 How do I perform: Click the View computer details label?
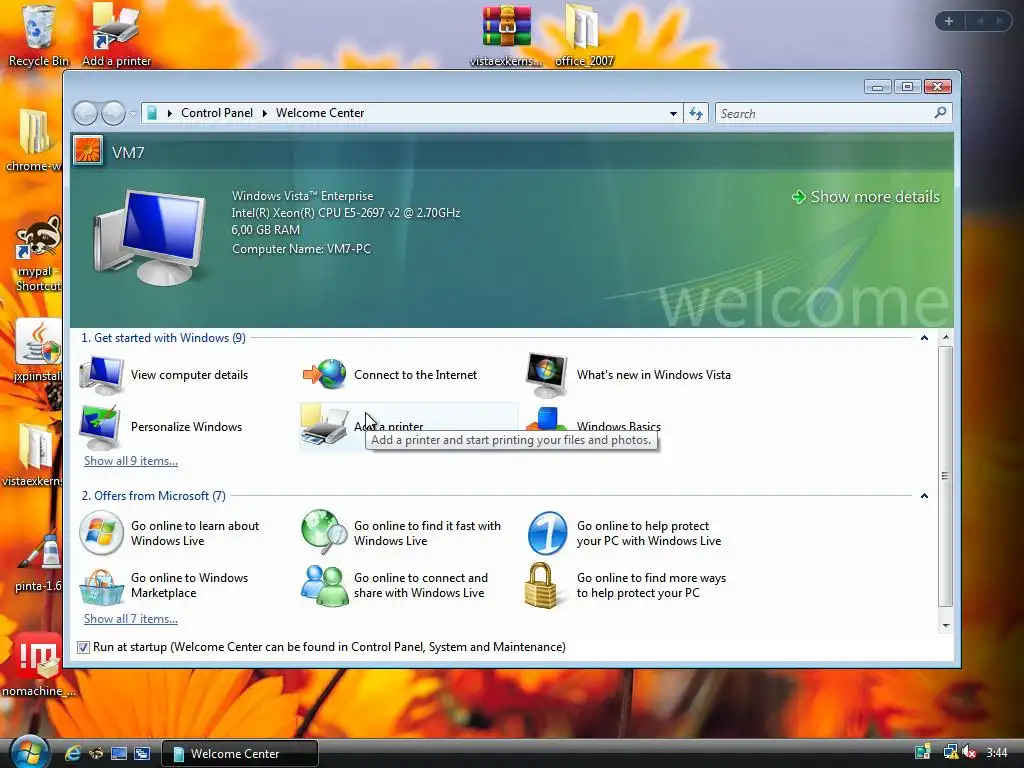[189, 375]
